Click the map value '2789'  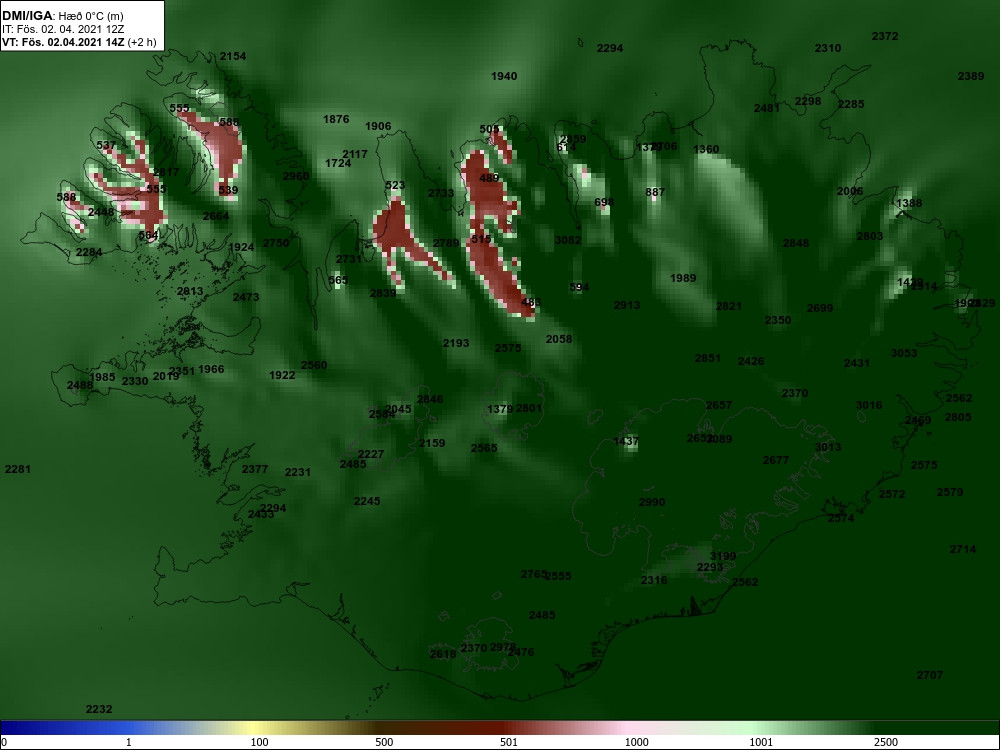446,243
